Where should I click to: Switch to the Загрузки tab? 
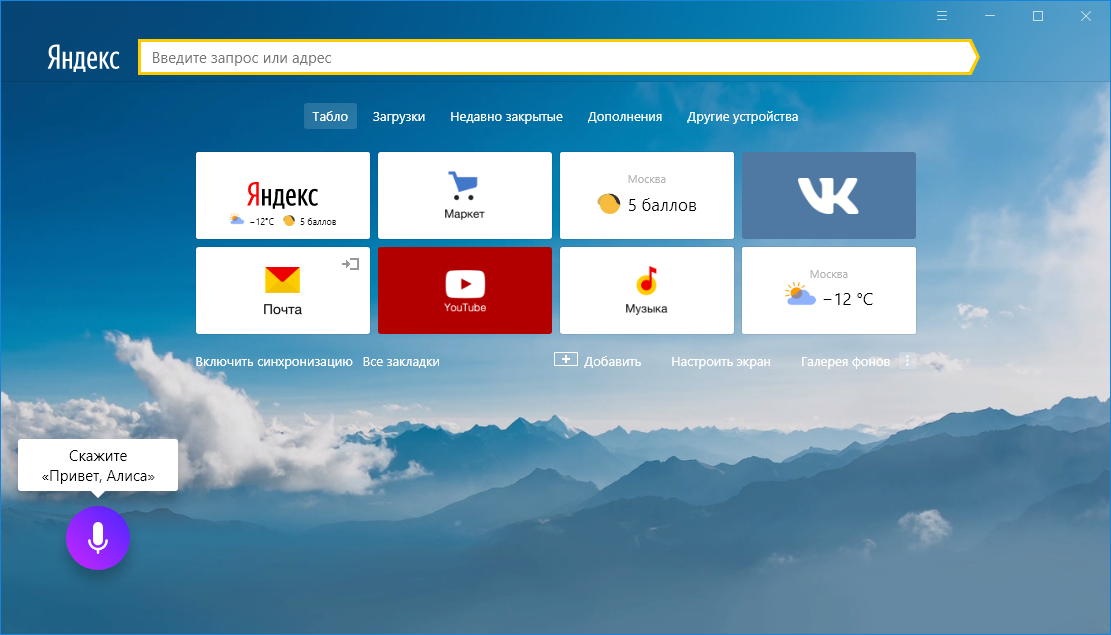click(399, 116)
